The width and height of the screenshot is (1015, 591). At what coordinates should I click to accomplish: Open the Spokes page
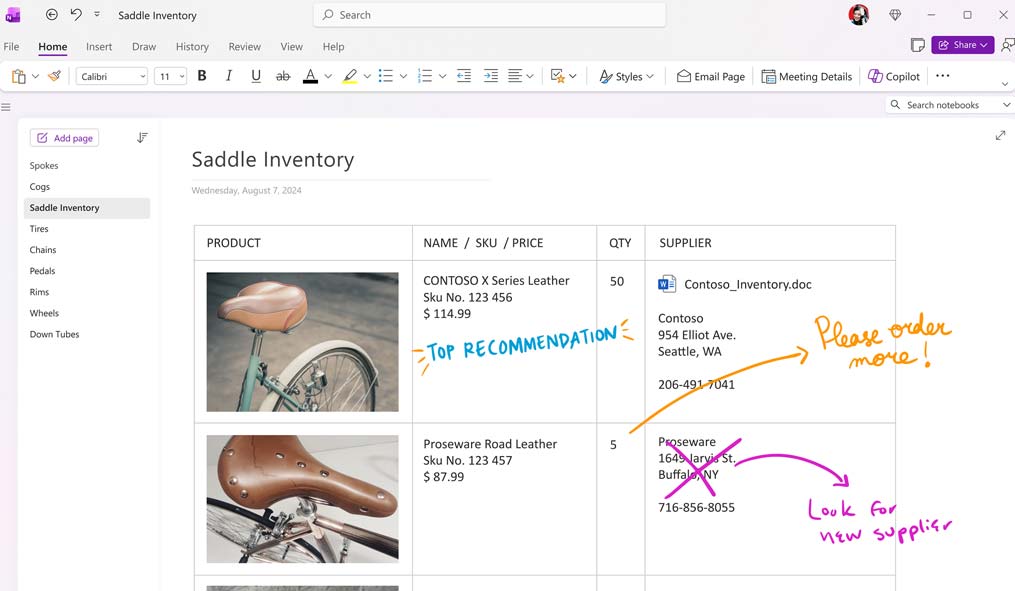(x=44, y=166)
